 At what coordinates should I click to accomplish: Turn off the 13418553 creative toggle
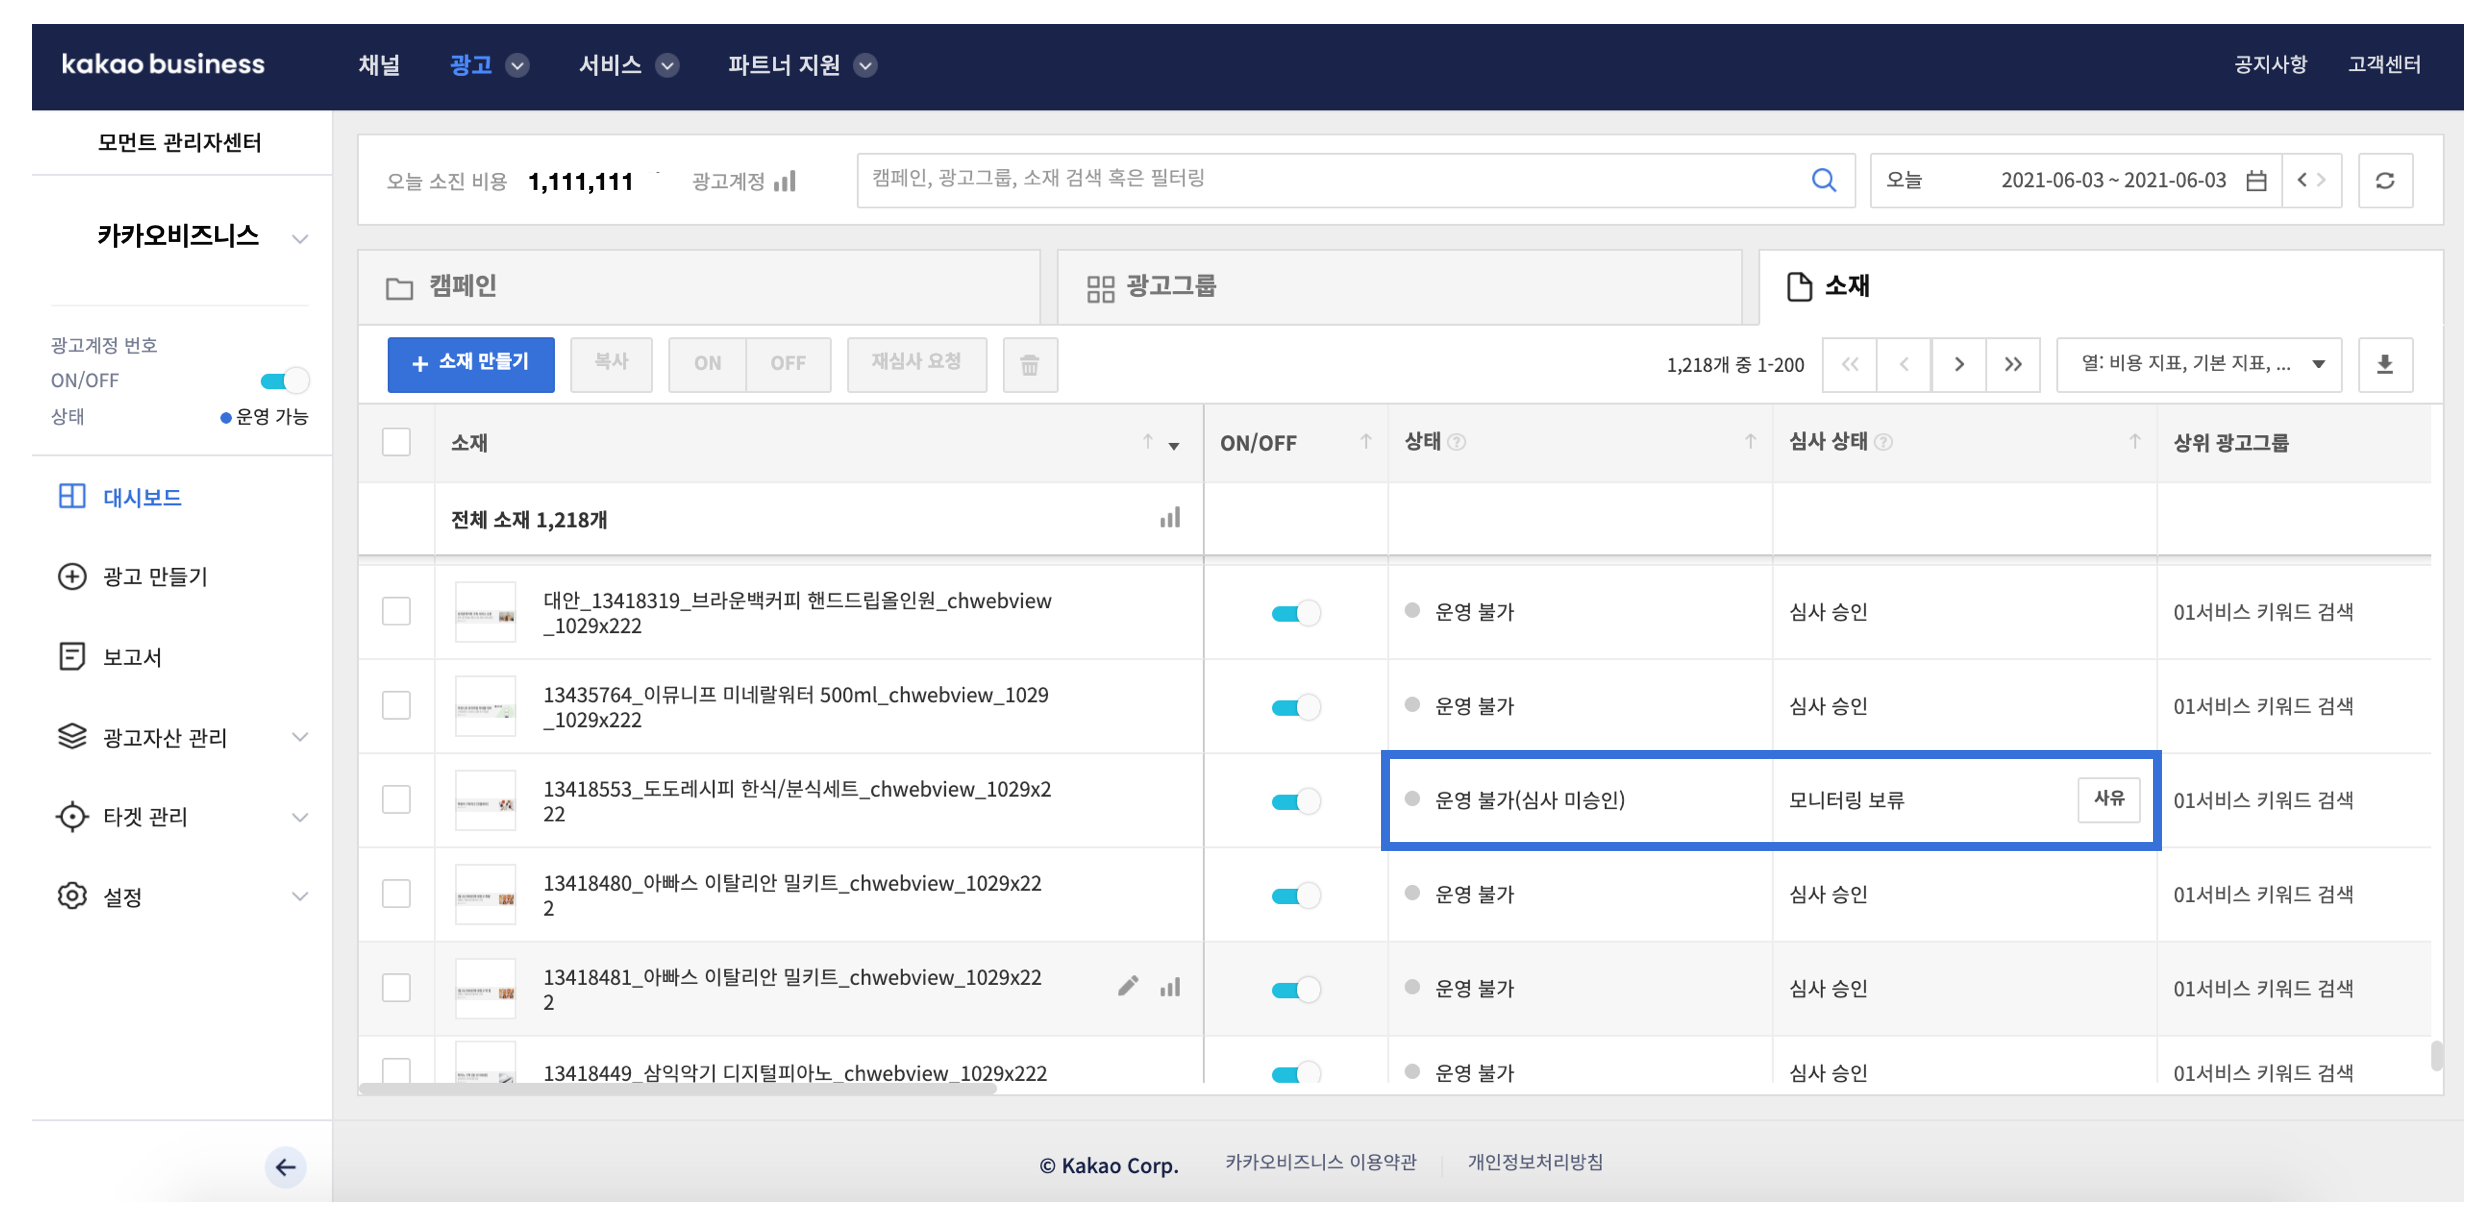[1295, 801]
